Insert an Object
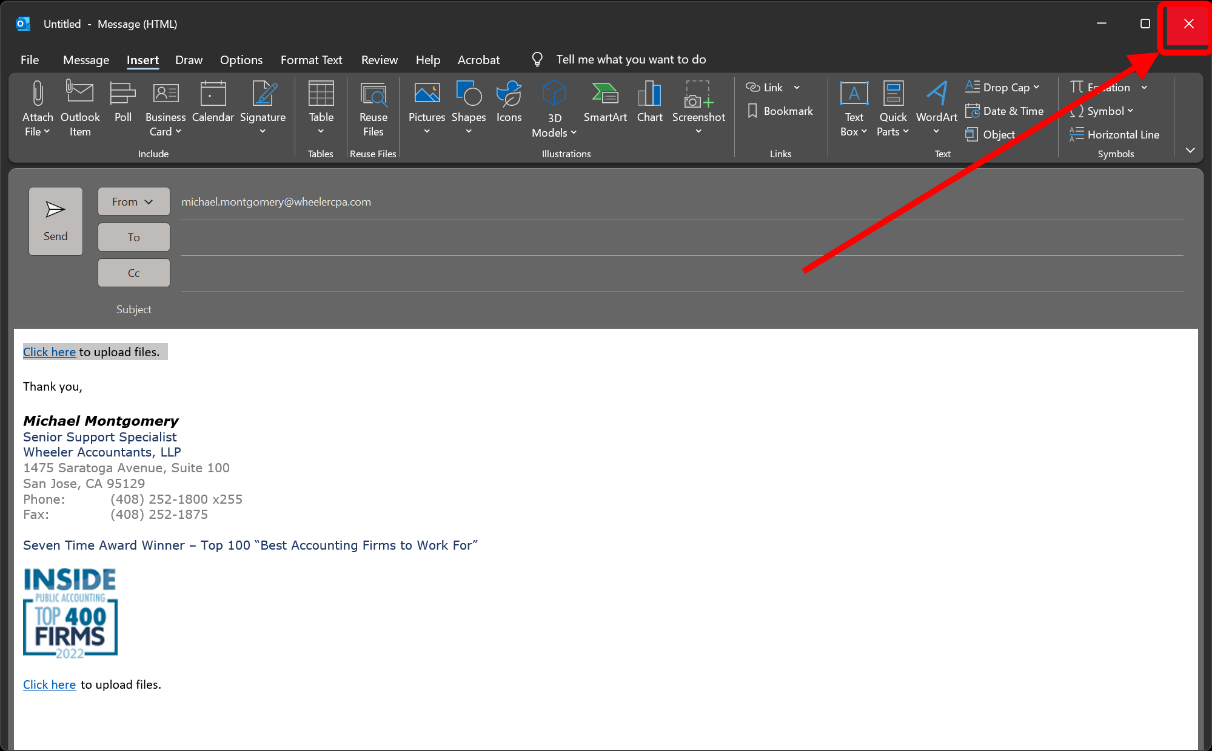Image resolution: width=1212 pixels, height=751 pixels. pos(990,134)
